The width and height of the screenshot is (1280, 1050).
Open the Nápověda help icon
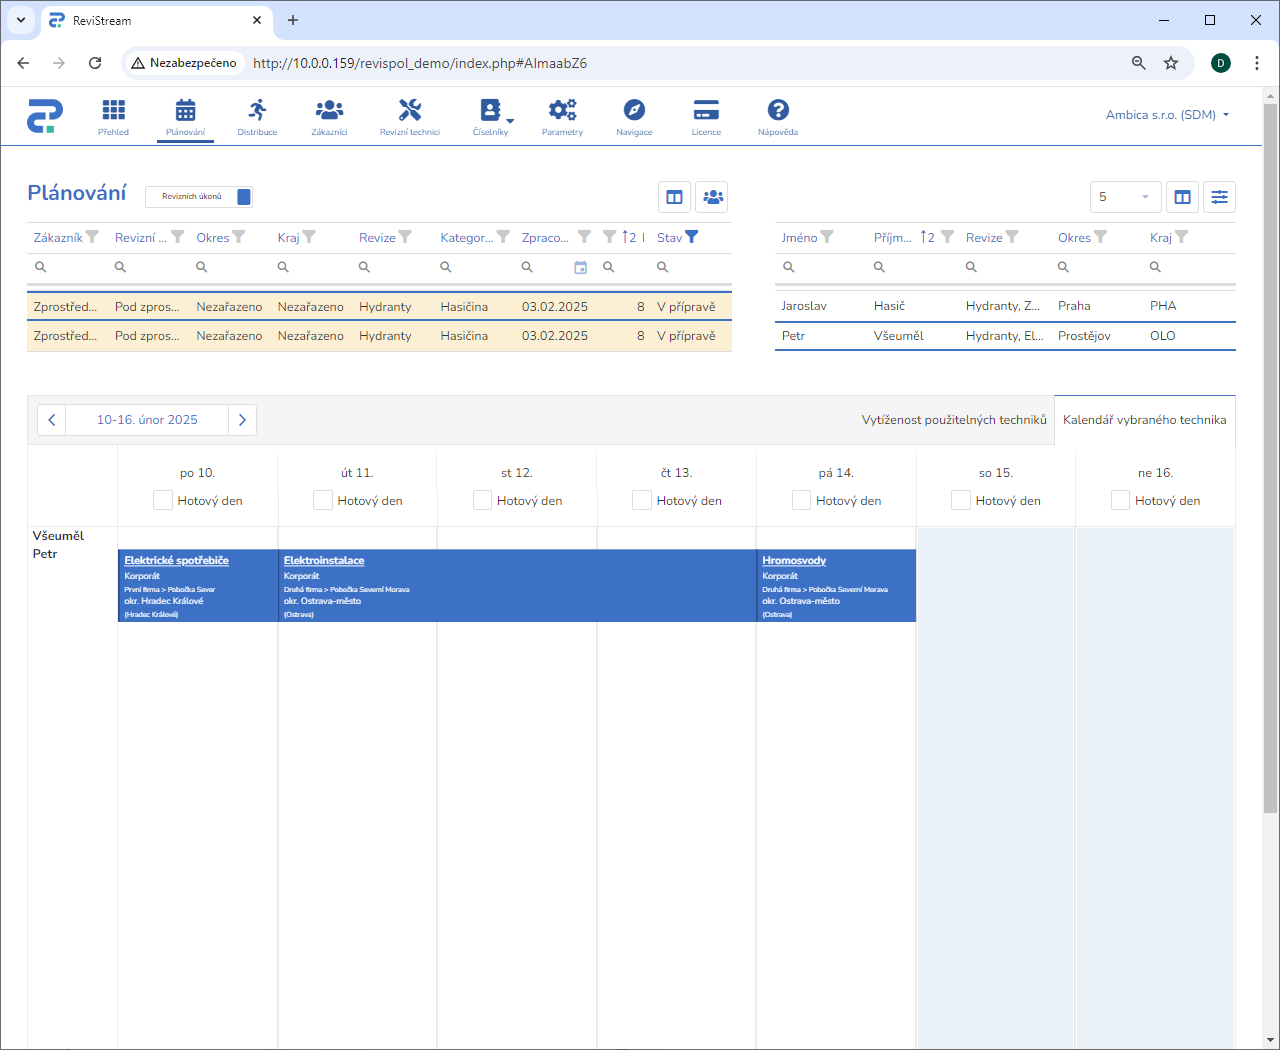coord(778,111)
